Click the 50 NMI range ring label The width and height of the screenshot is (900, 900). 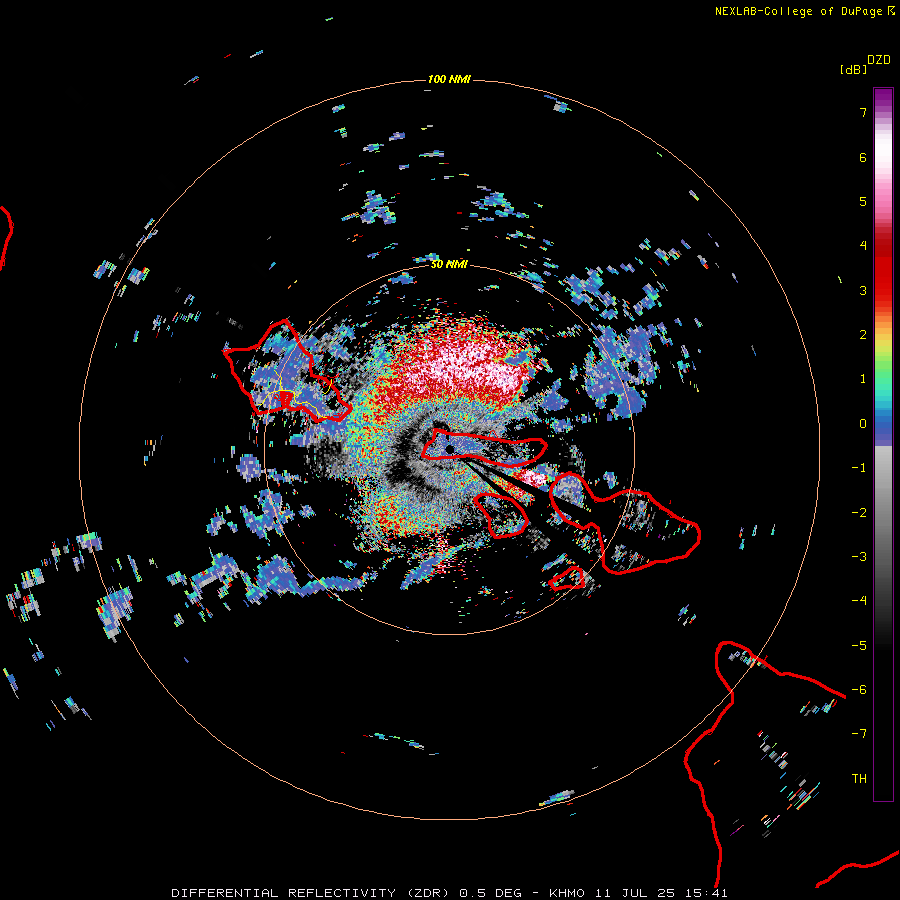(449, 264)
